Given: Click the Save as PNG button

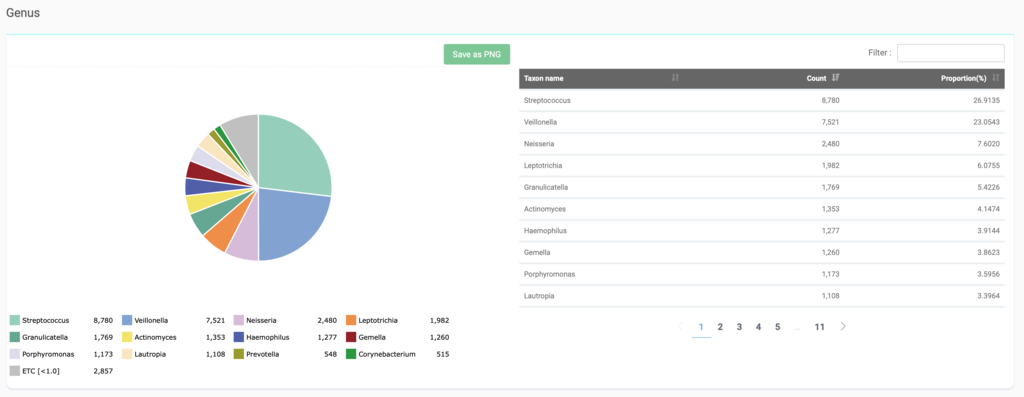Looking at the screenshot, I should pos(477,54).
